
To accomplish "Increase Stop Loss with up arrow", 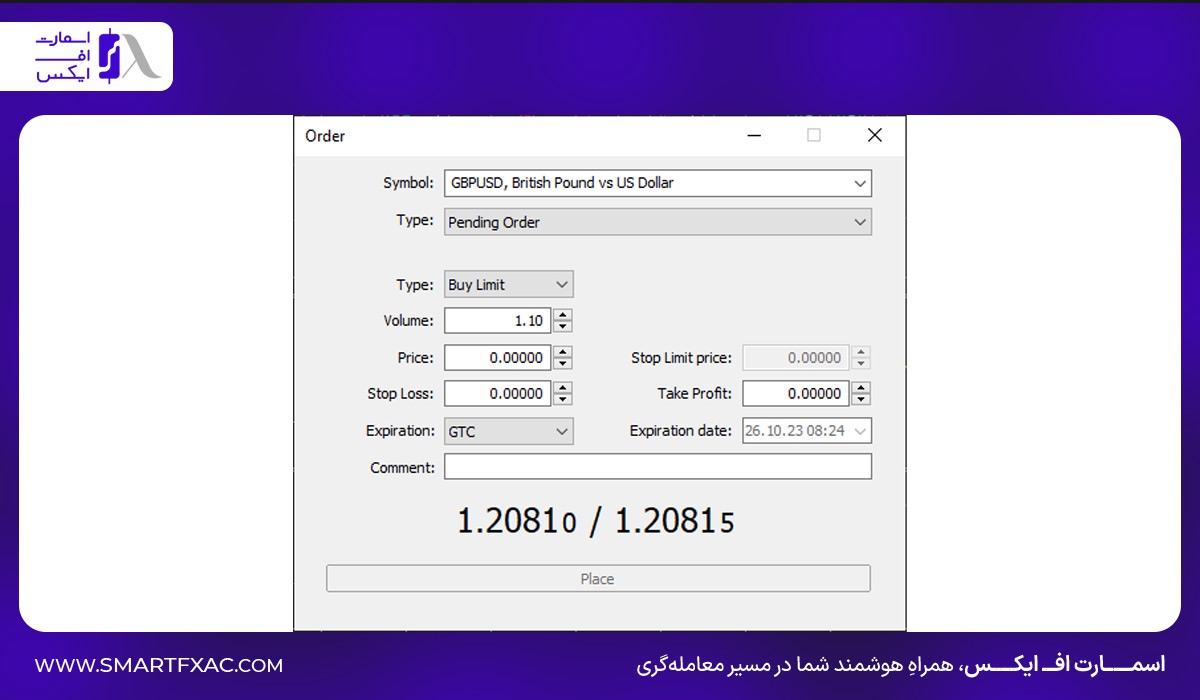I will [563, 388].
